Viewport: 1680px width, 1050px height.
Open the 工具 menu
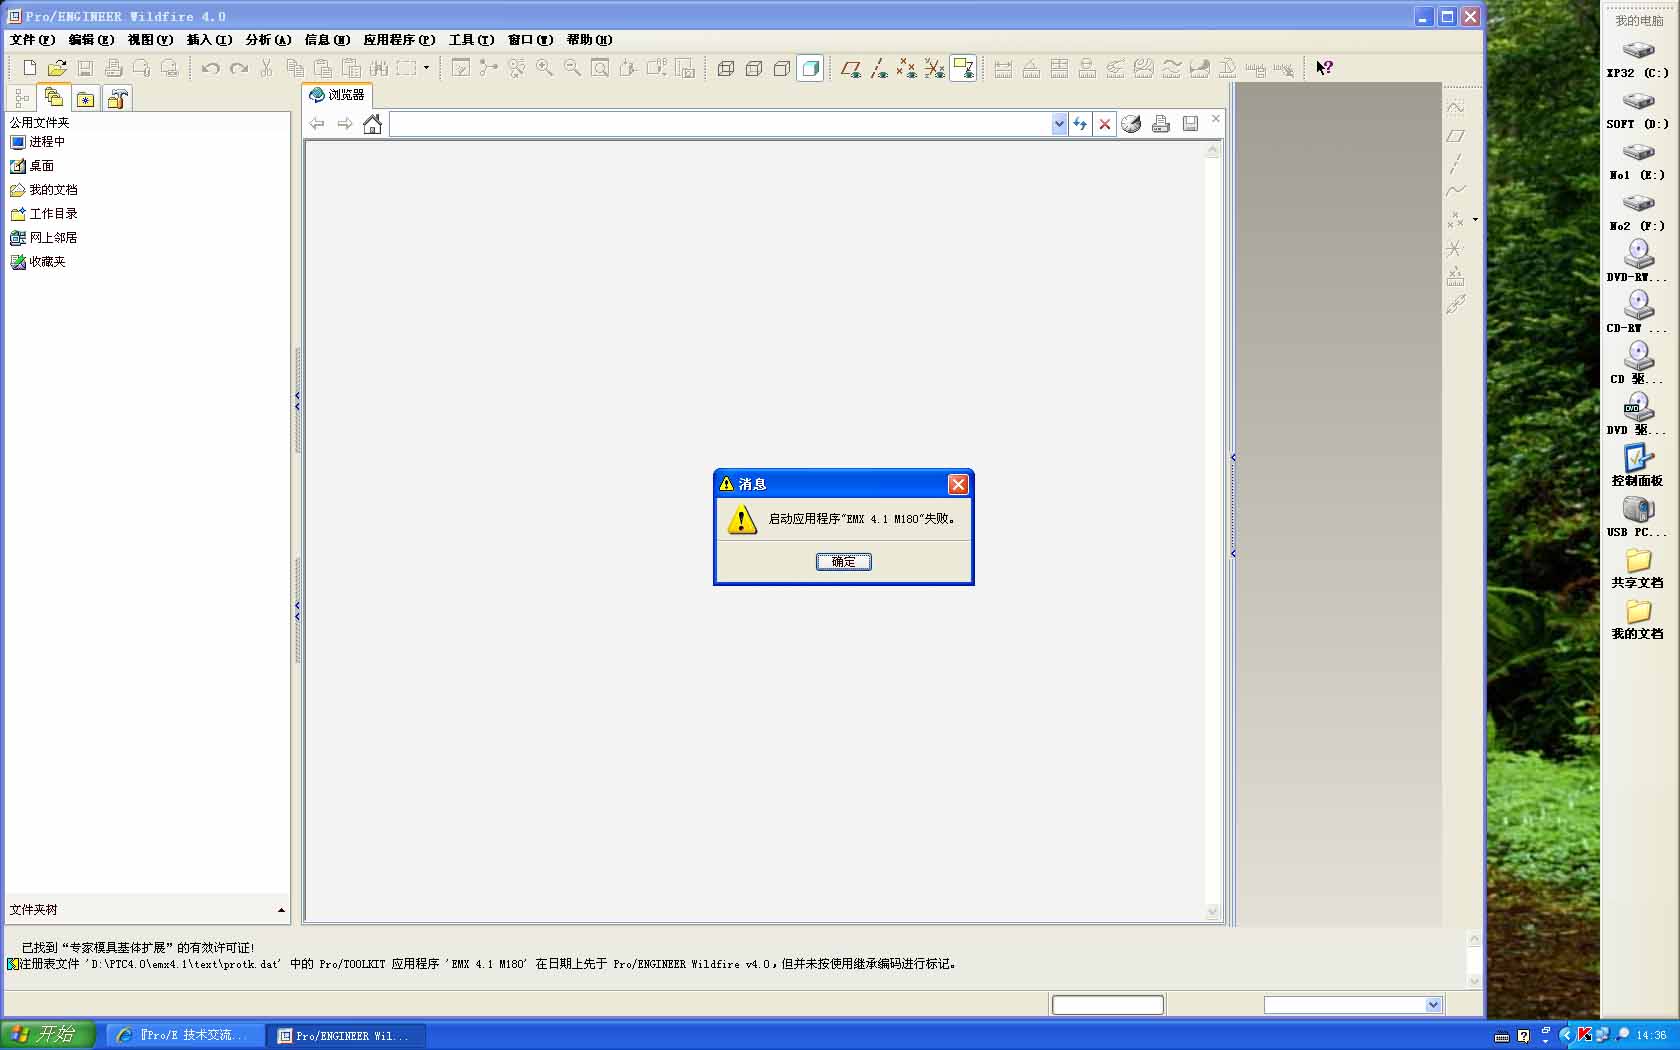click(471, 40)
